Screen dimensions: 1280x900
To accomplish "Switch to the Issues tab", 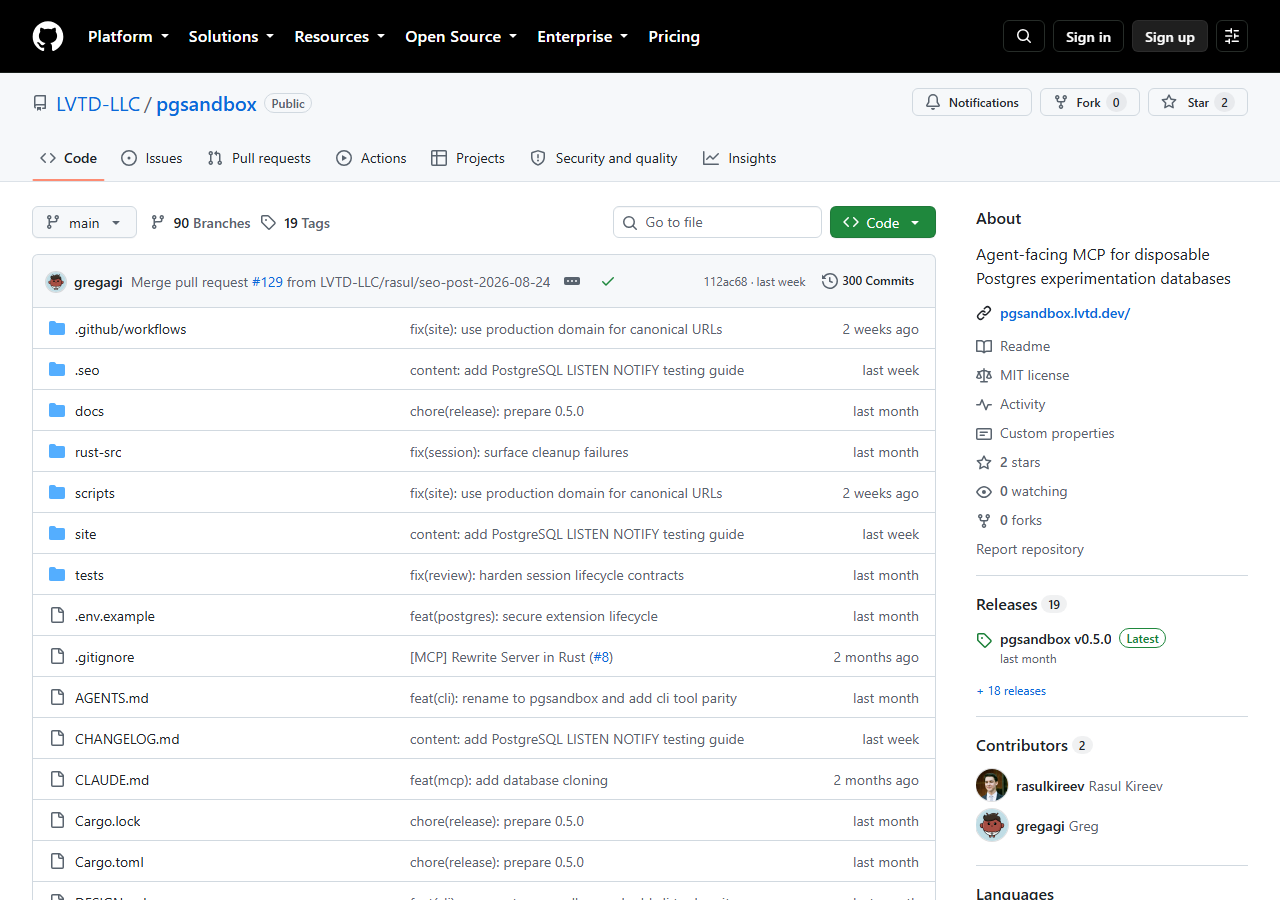I will [x=152, y=158].
